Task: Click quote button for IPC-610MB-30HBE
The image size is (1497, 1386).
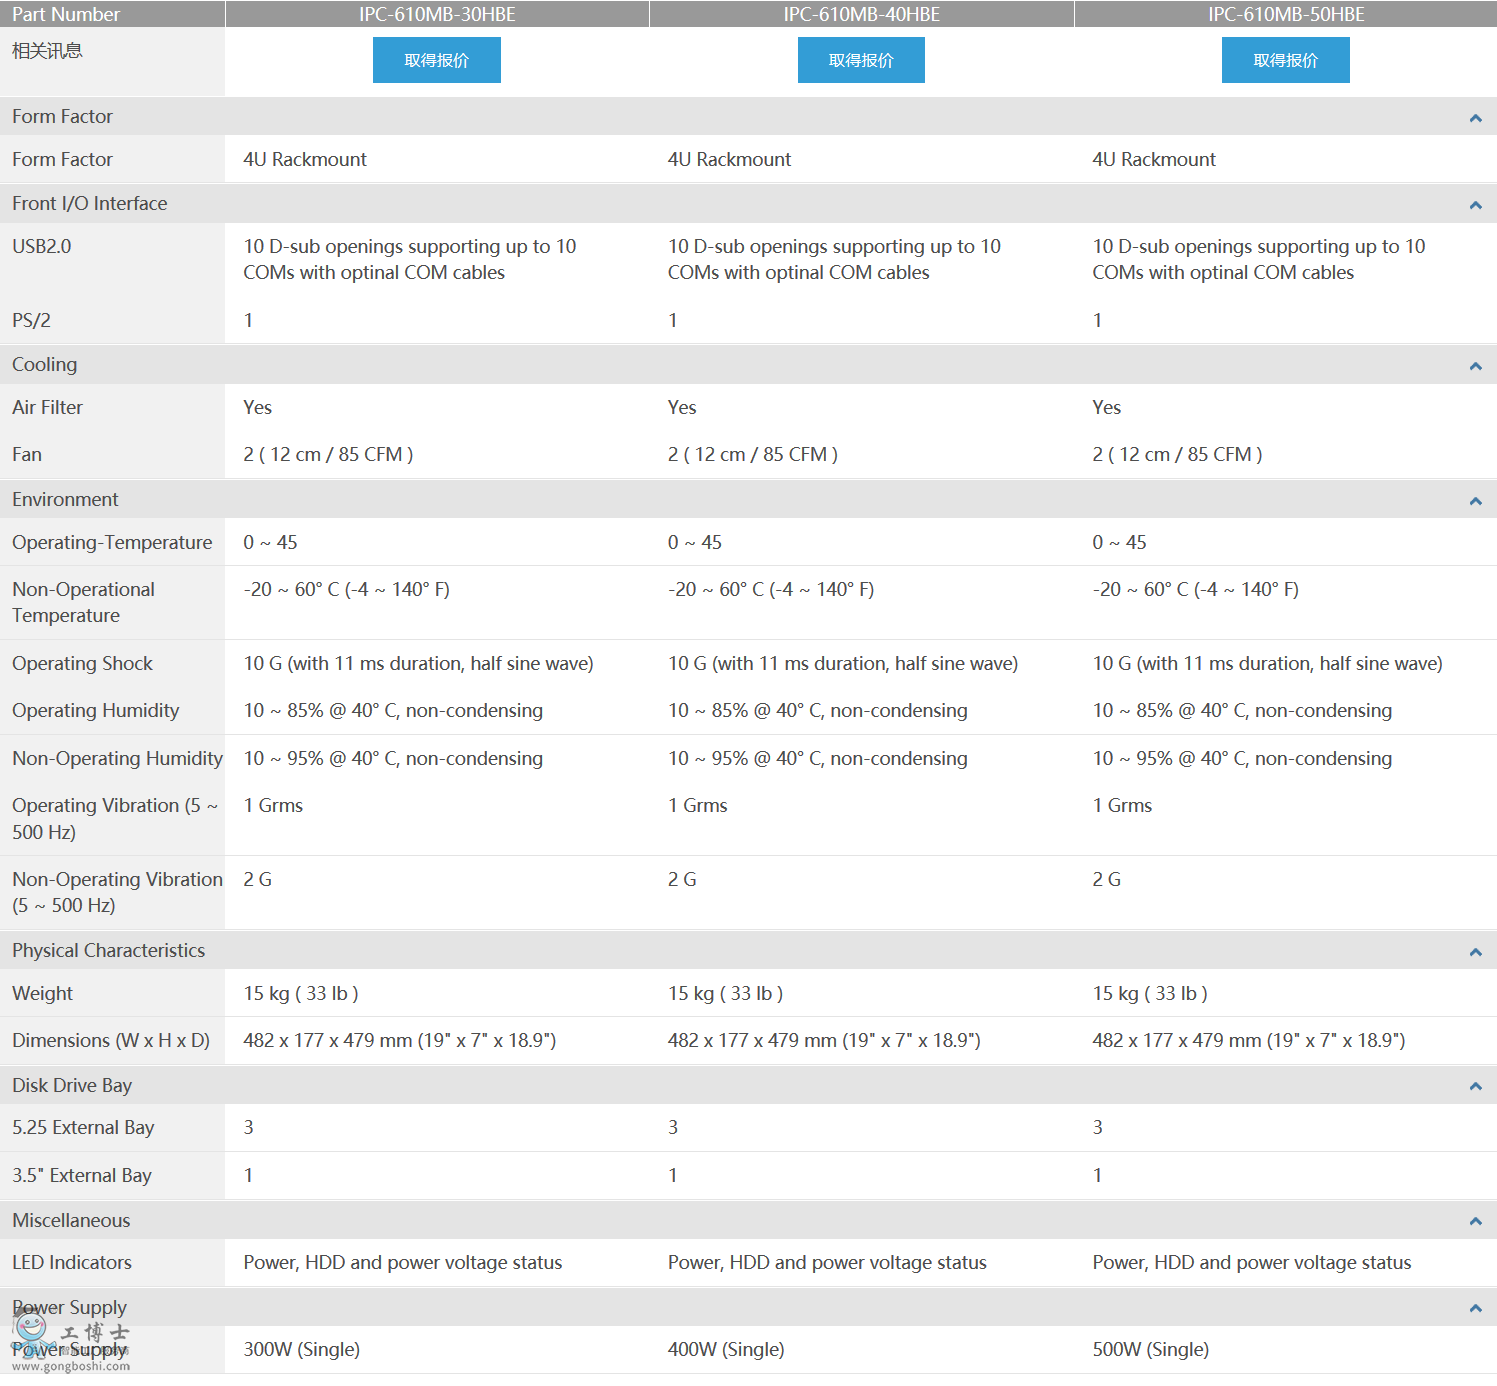Action: (x=436, y=60)
